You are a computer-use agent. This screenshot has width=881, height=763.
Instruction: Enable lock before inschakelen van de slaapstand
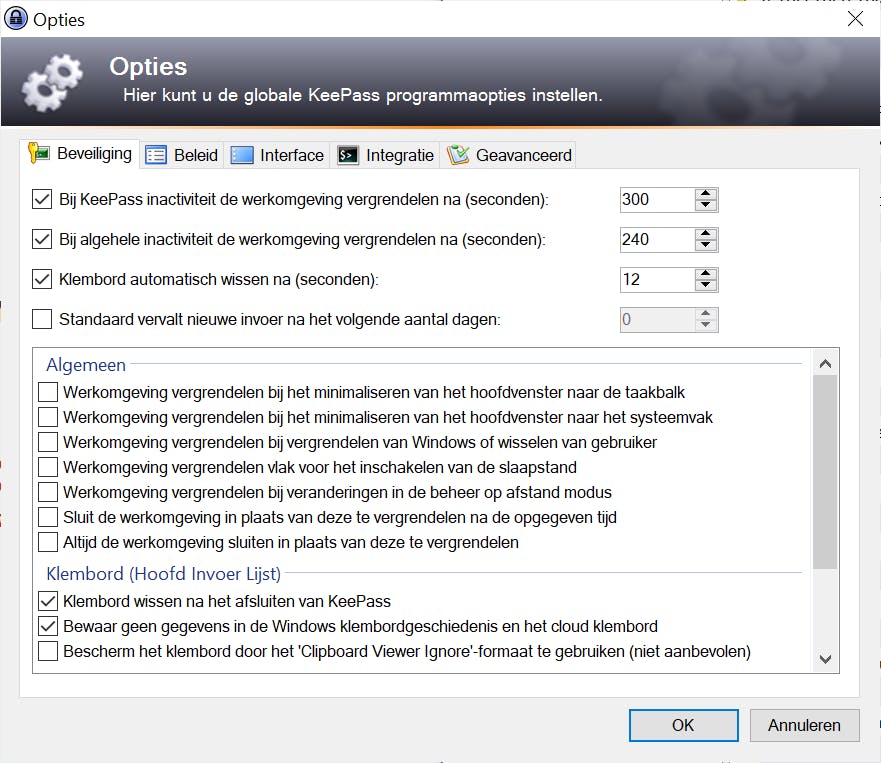tap(48, 467)
